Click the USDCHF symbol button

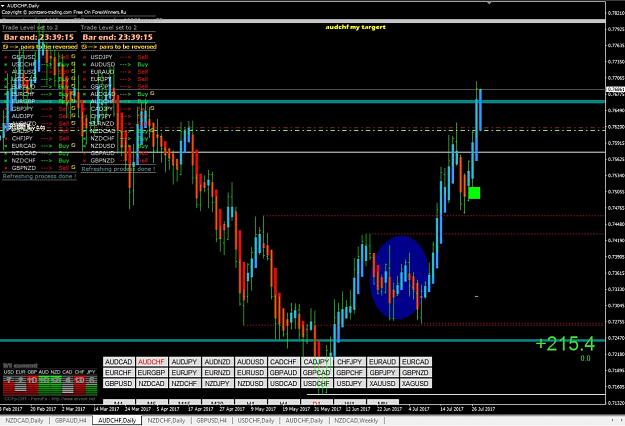pyautogui.click(x=316, y=383)
